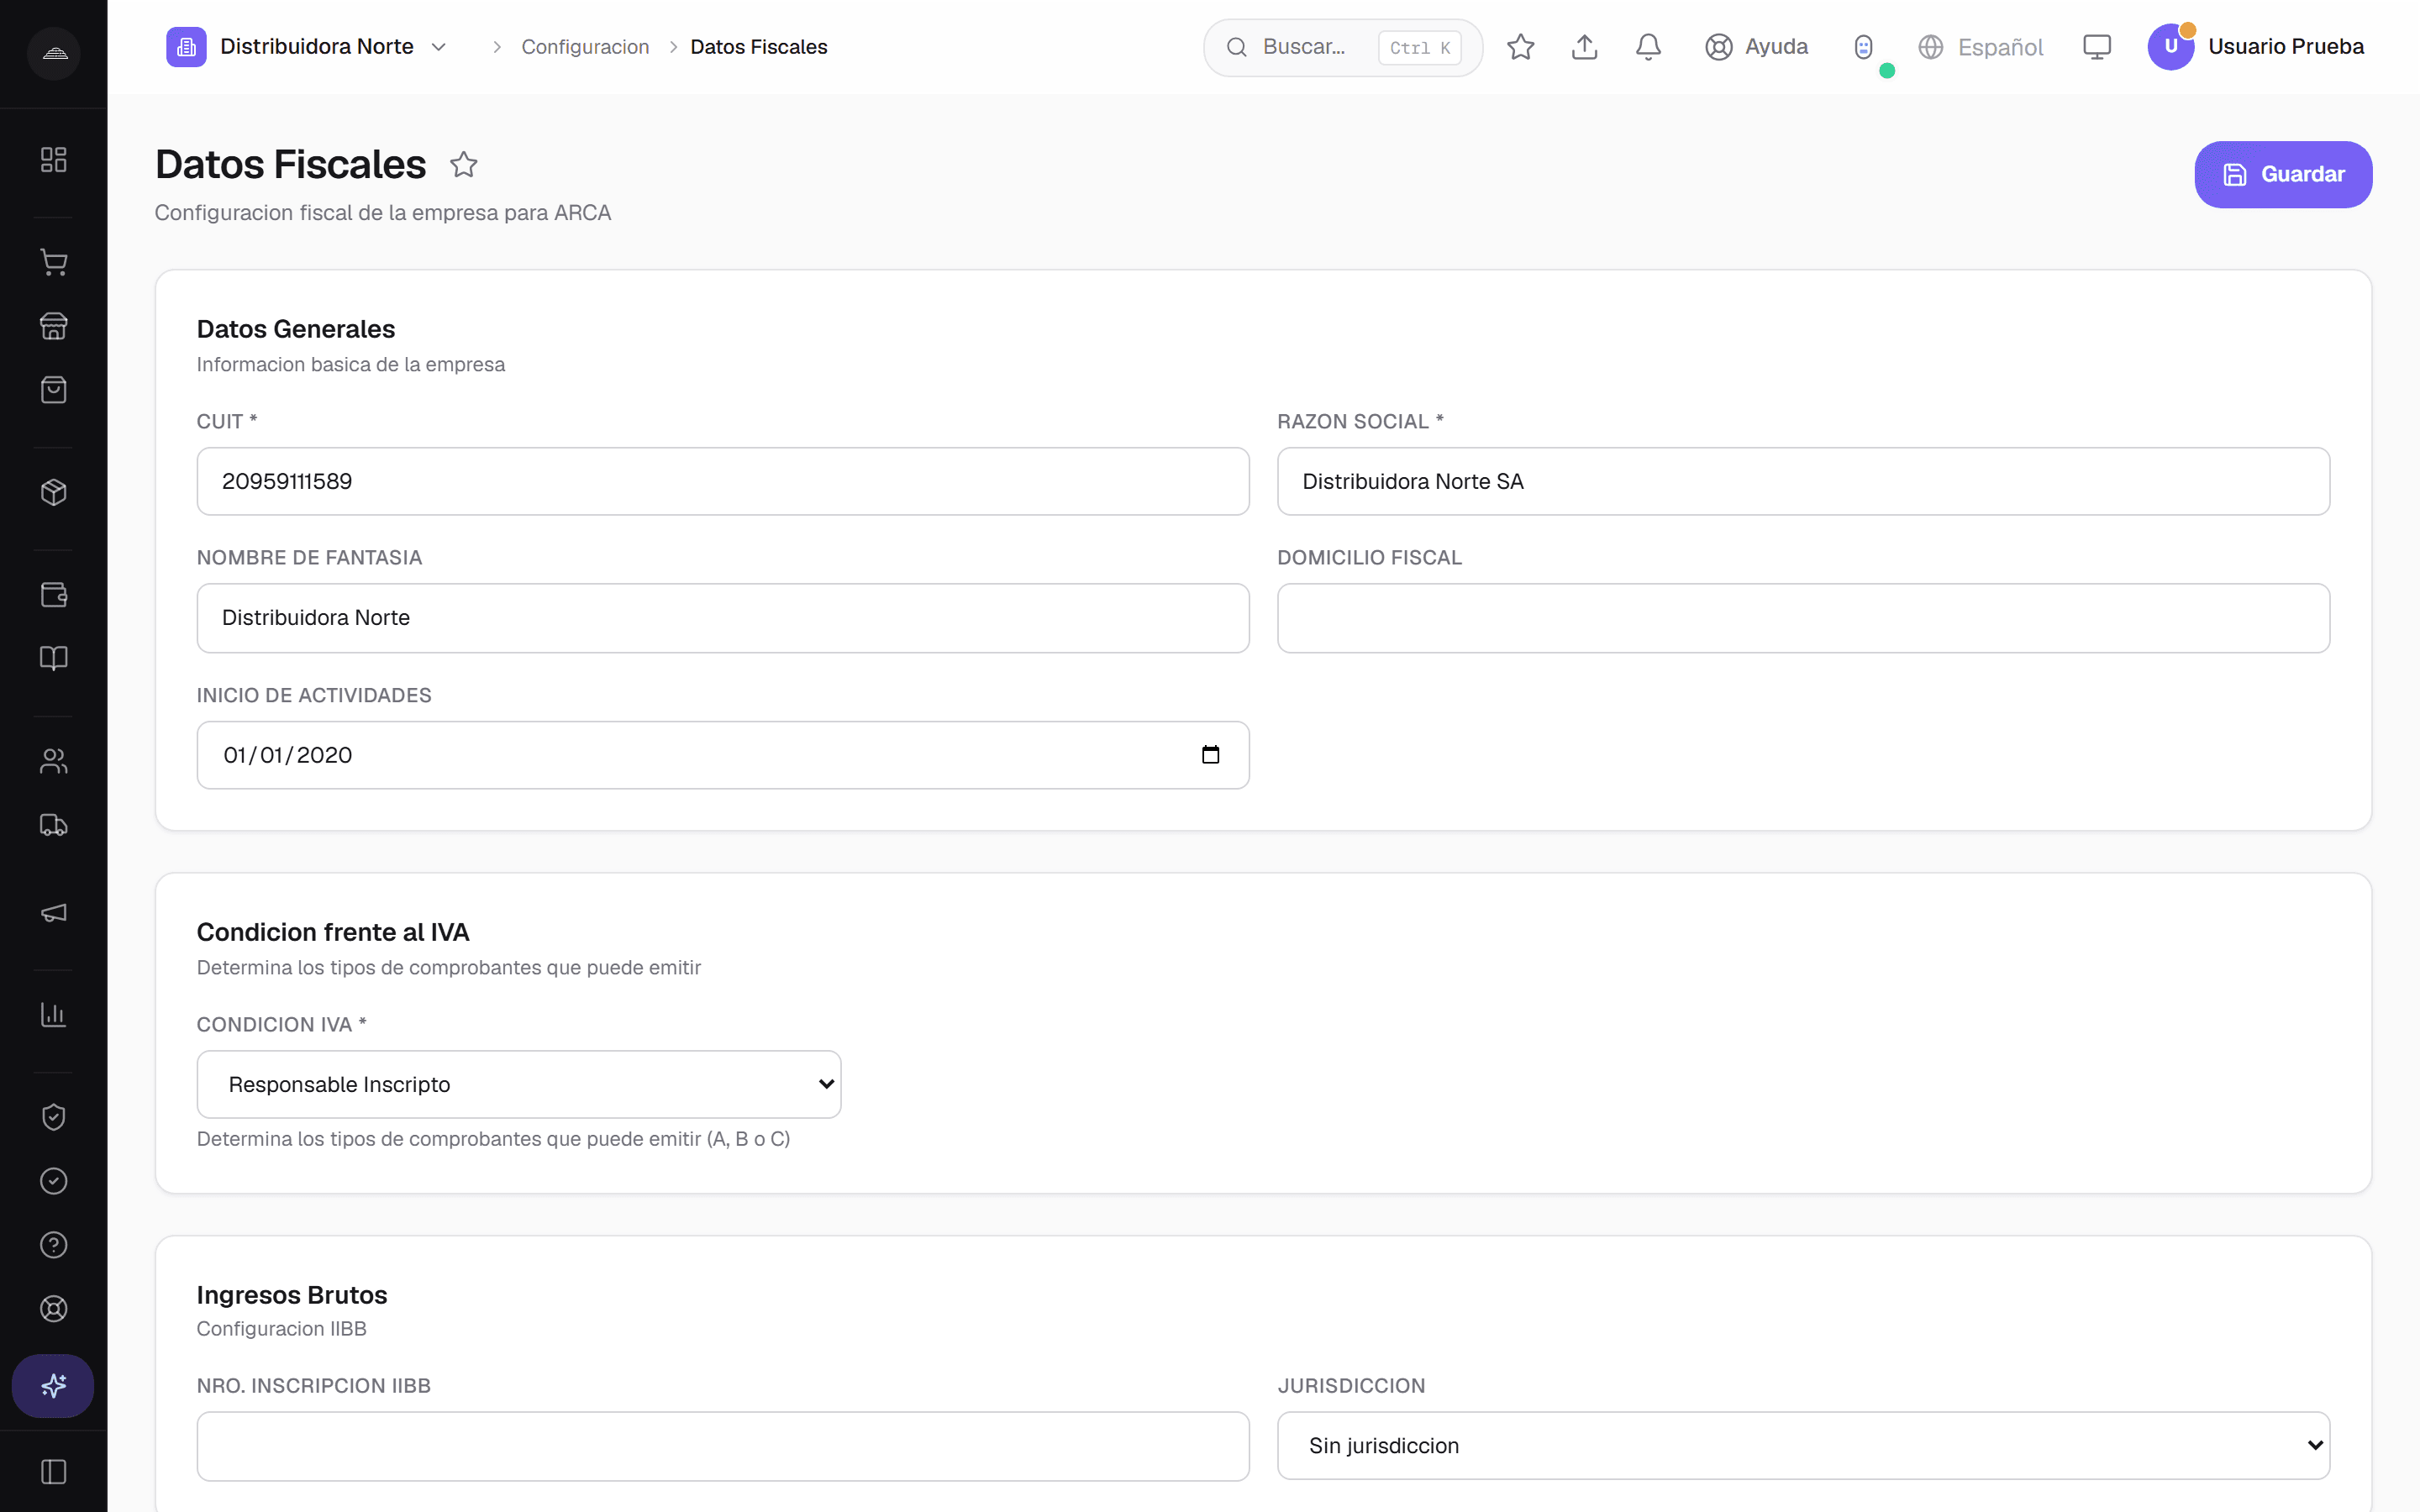Click the Domicilio Fiscal input field

1803,618
